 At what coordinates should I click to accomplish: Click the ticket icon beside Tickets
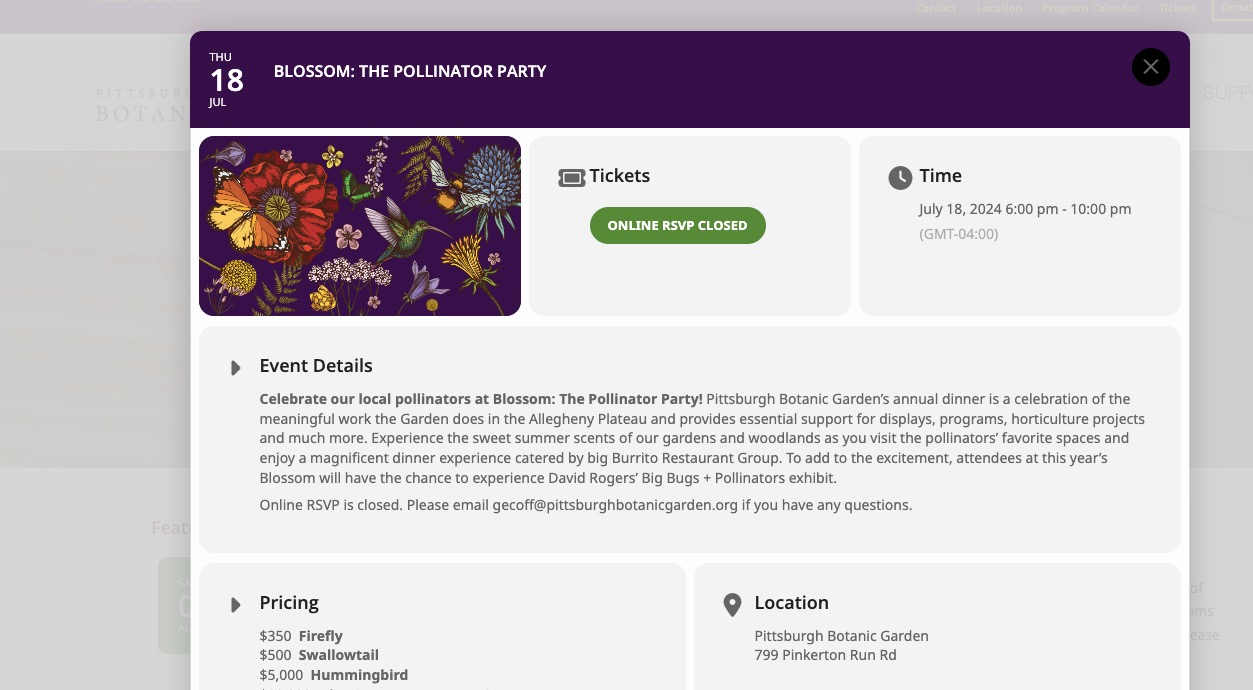click(572, 178)
